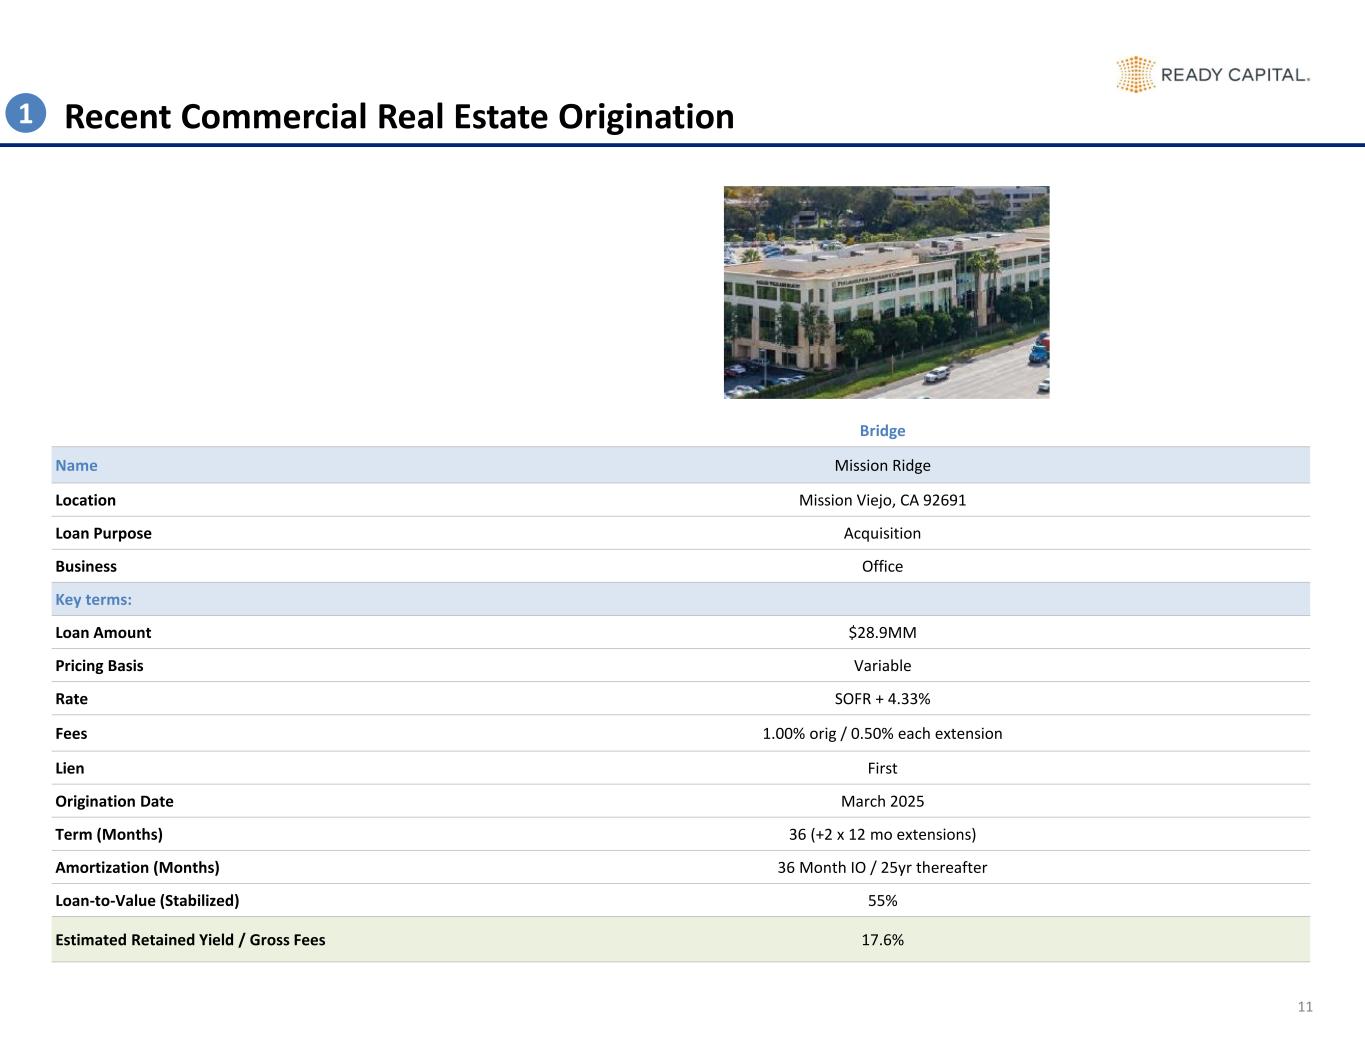1365x1055 pixels.
Task: Click the page number 11
Action: (x=1304, y=1007)
